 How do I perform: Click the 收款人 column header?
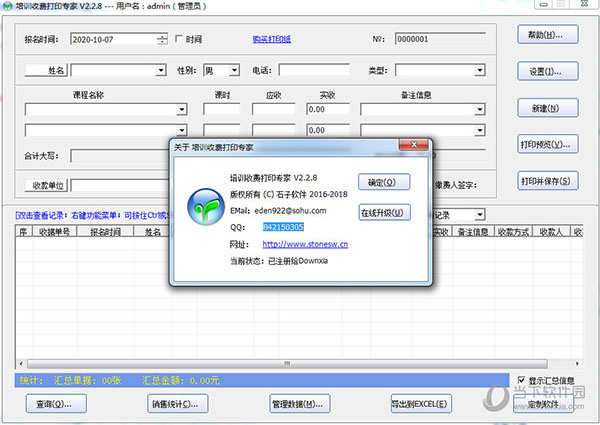pos(551,231)
